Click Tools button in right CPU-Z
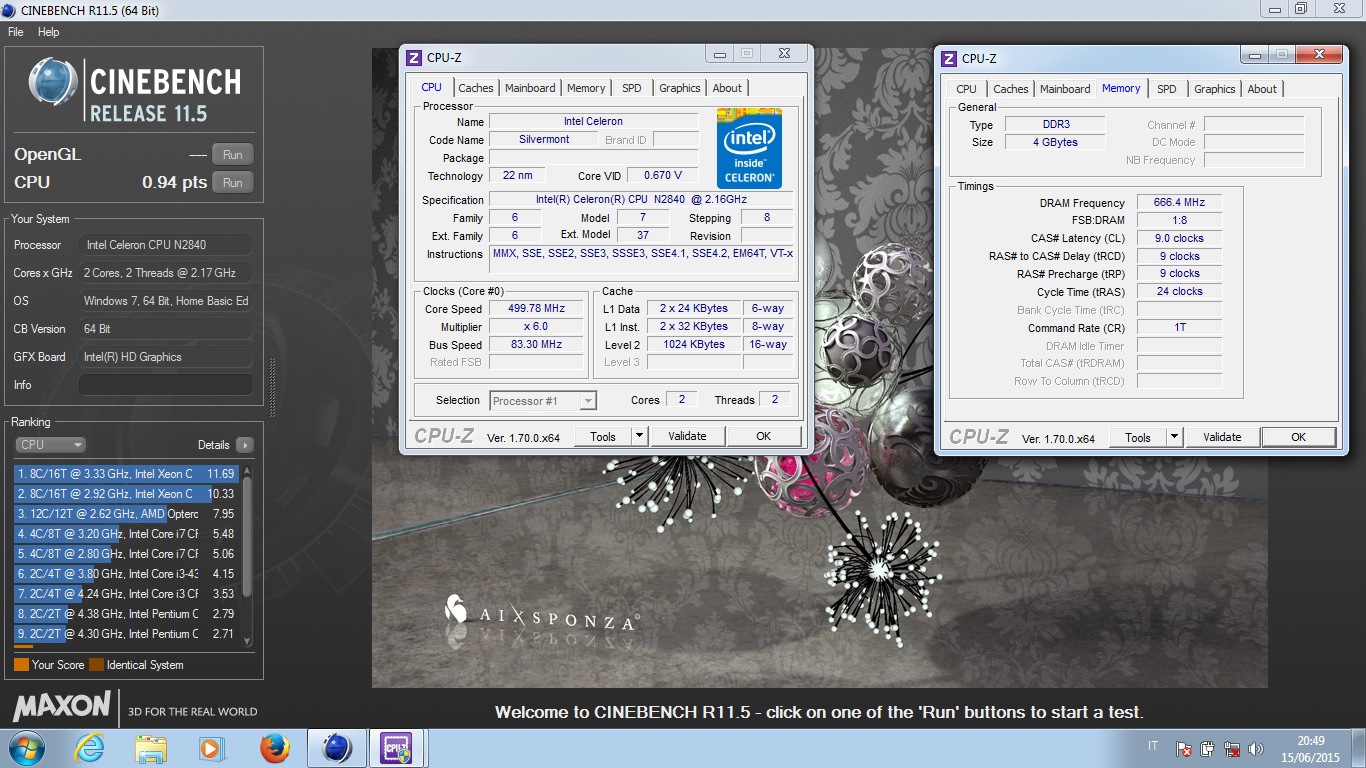The height and width of the screenshot is (768, 1366). point(1138,437)
